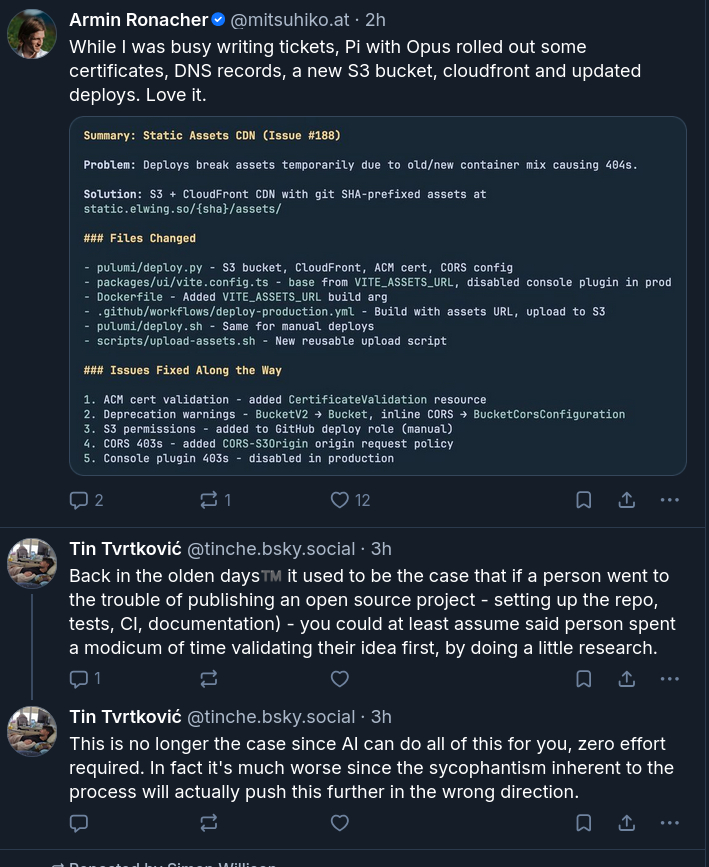Viewport: 709px width, 867px height.
Task: Repost Armin Ronacher's Pi with Opus post
Action: pos(209,500)
